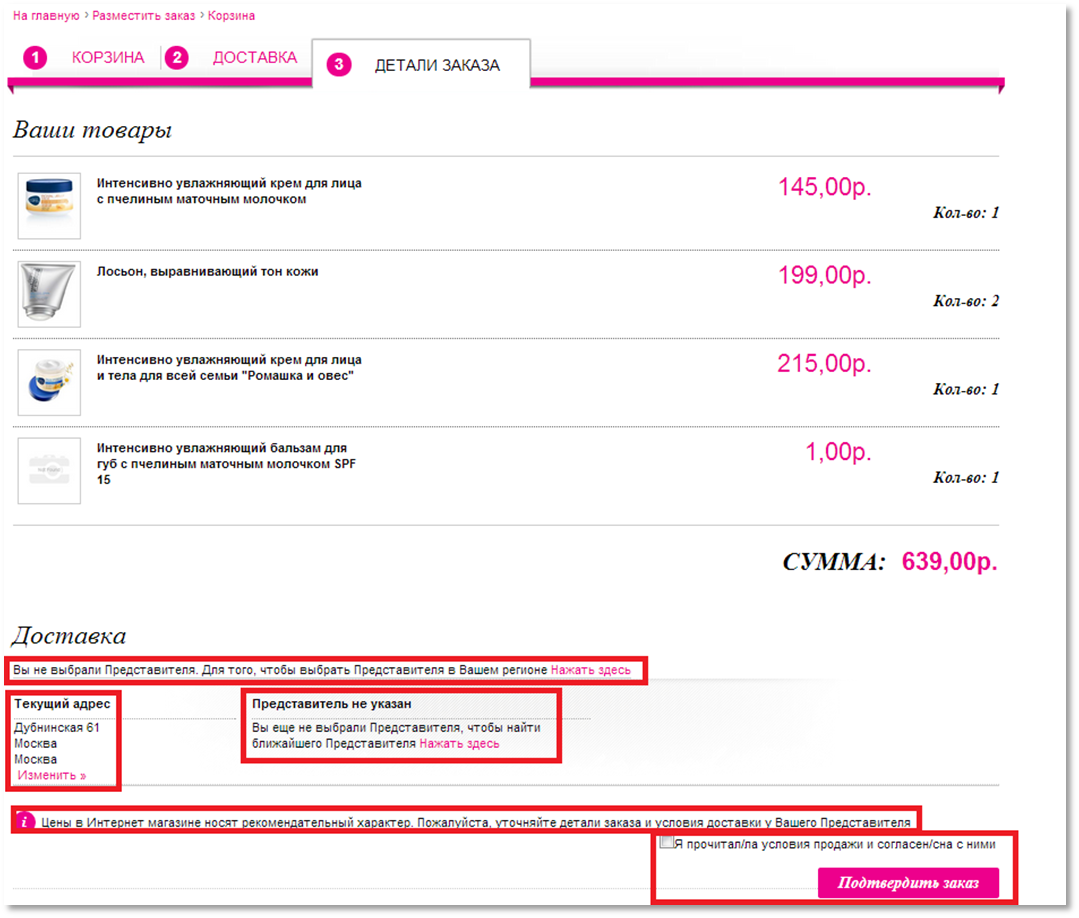
Task: Open the Ромашка и овес cream thumbnail
Action: [x=49, y=382]
